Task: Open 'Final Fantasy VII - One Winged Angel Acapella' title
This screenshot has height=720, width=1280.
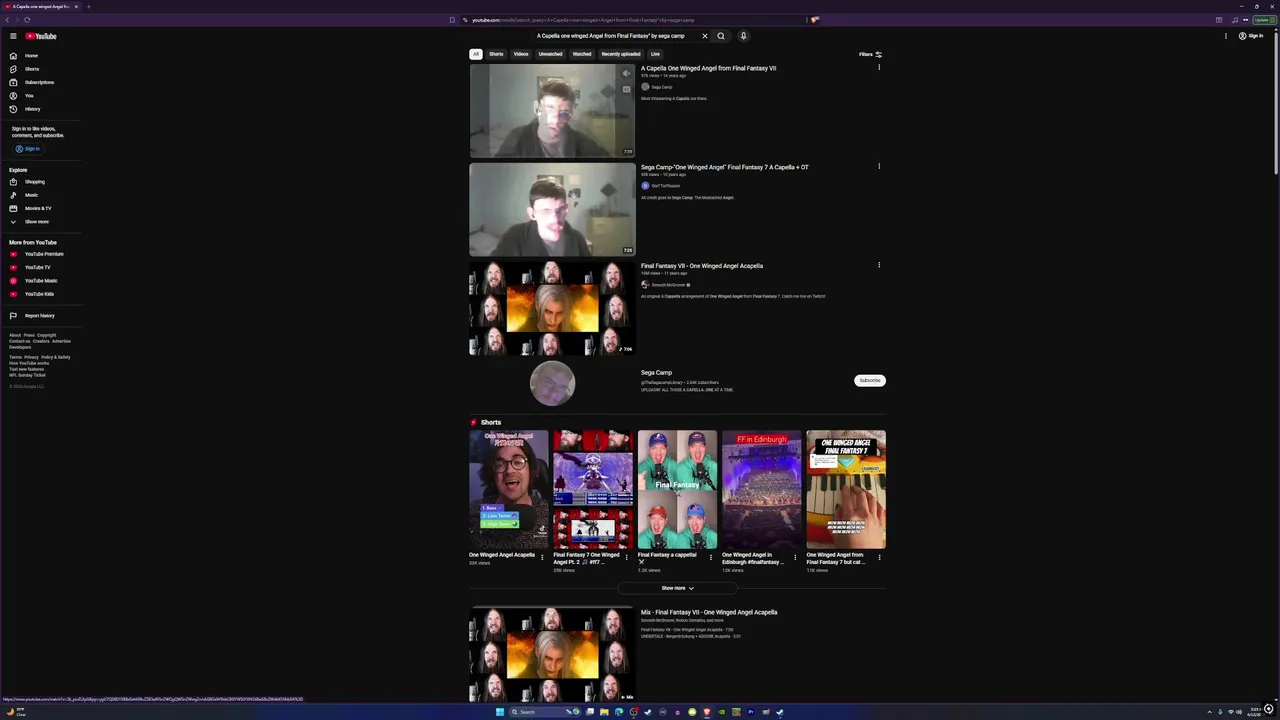Action: [x=702, y=266]
